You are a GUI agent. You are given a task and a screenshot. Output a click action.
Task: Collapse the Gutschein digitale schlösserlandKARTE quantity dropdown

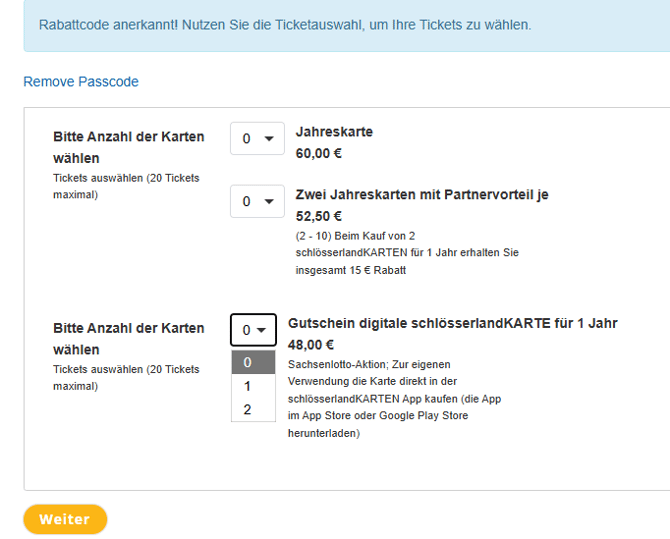253,330
